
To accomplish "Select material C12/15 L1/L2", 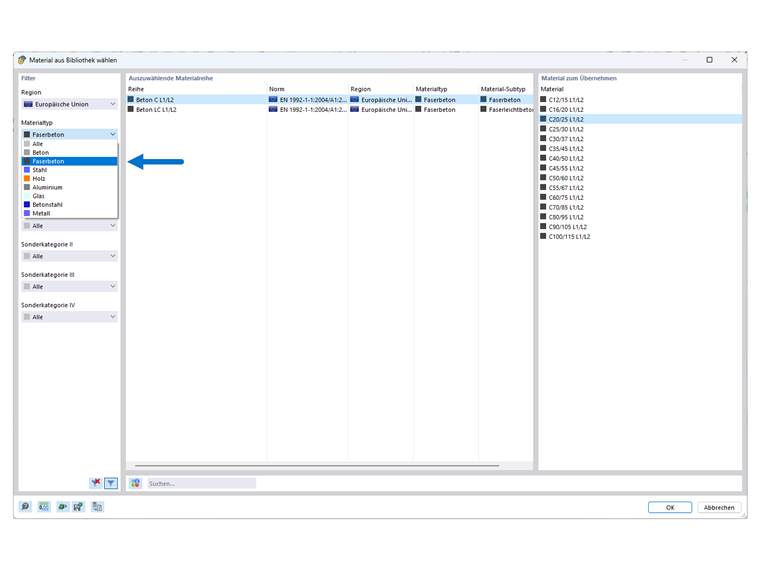I will [x=640, y=99].
